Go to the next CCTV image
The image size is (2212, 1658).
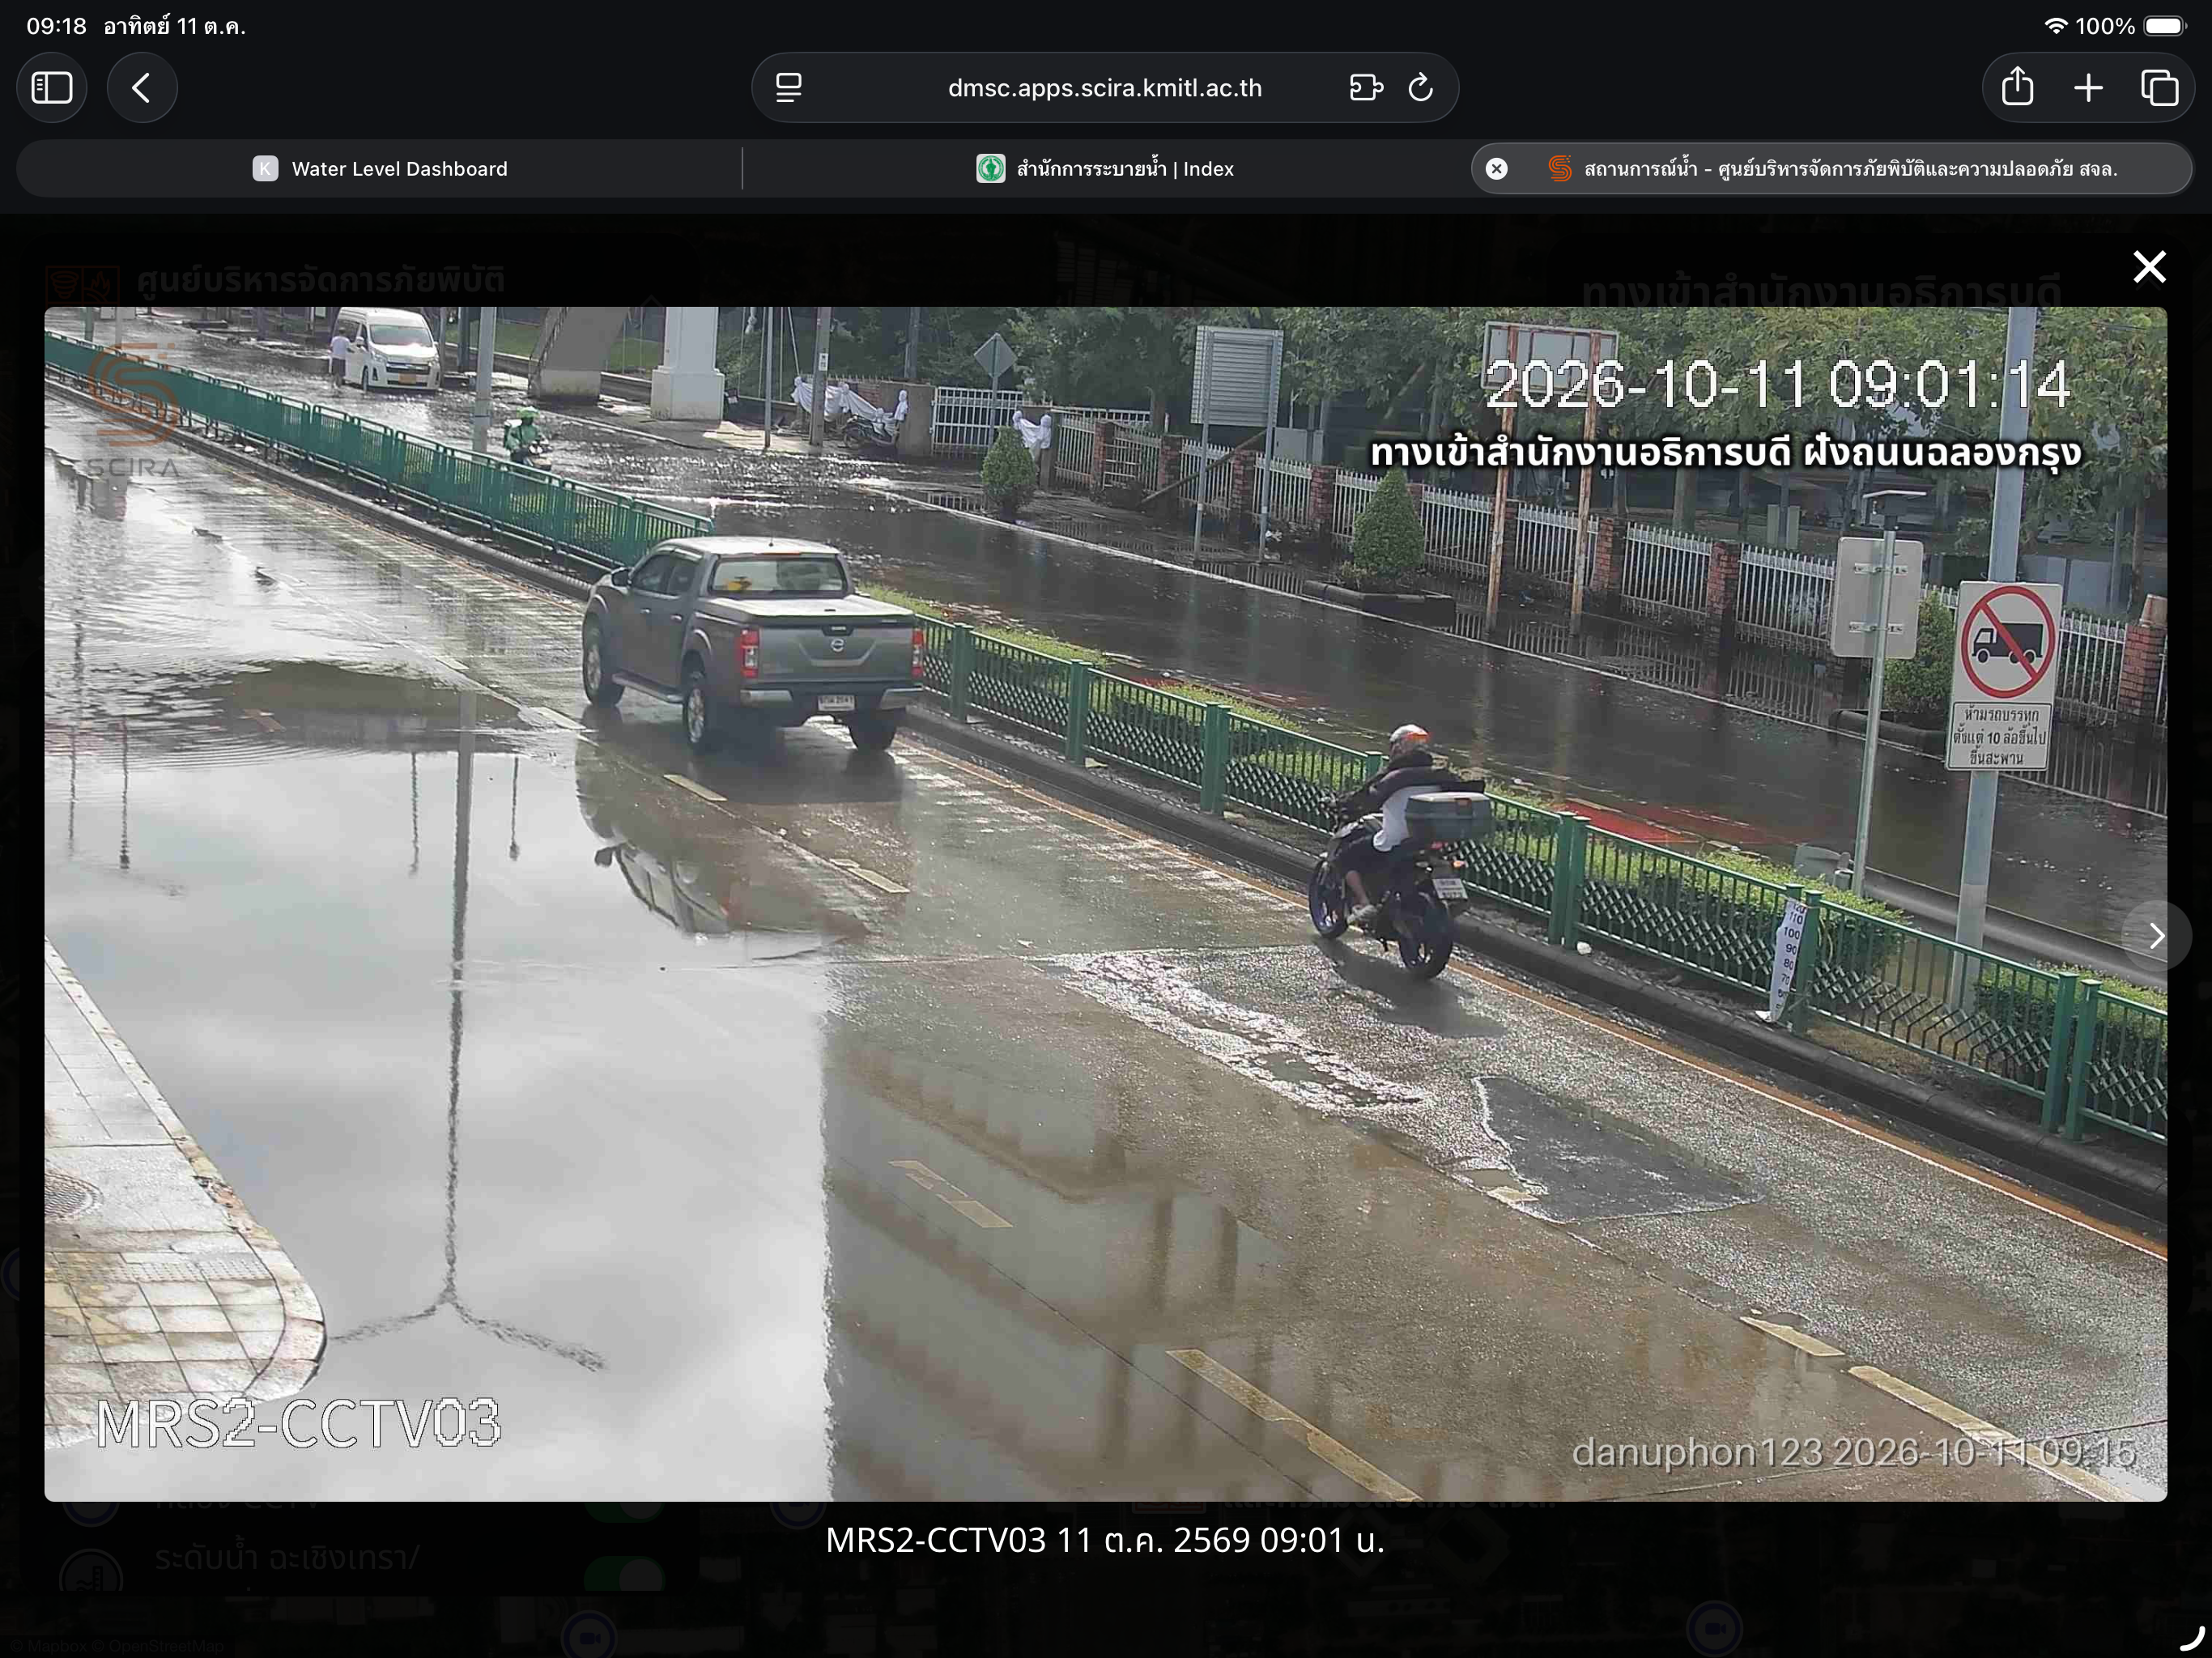(2157, 935)
